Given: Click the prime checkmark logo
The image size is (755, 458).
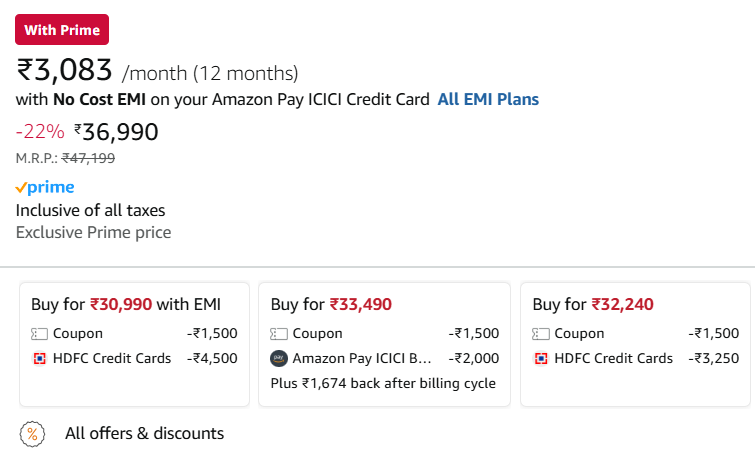Looking at the screenshot, I should pos(45,187).
